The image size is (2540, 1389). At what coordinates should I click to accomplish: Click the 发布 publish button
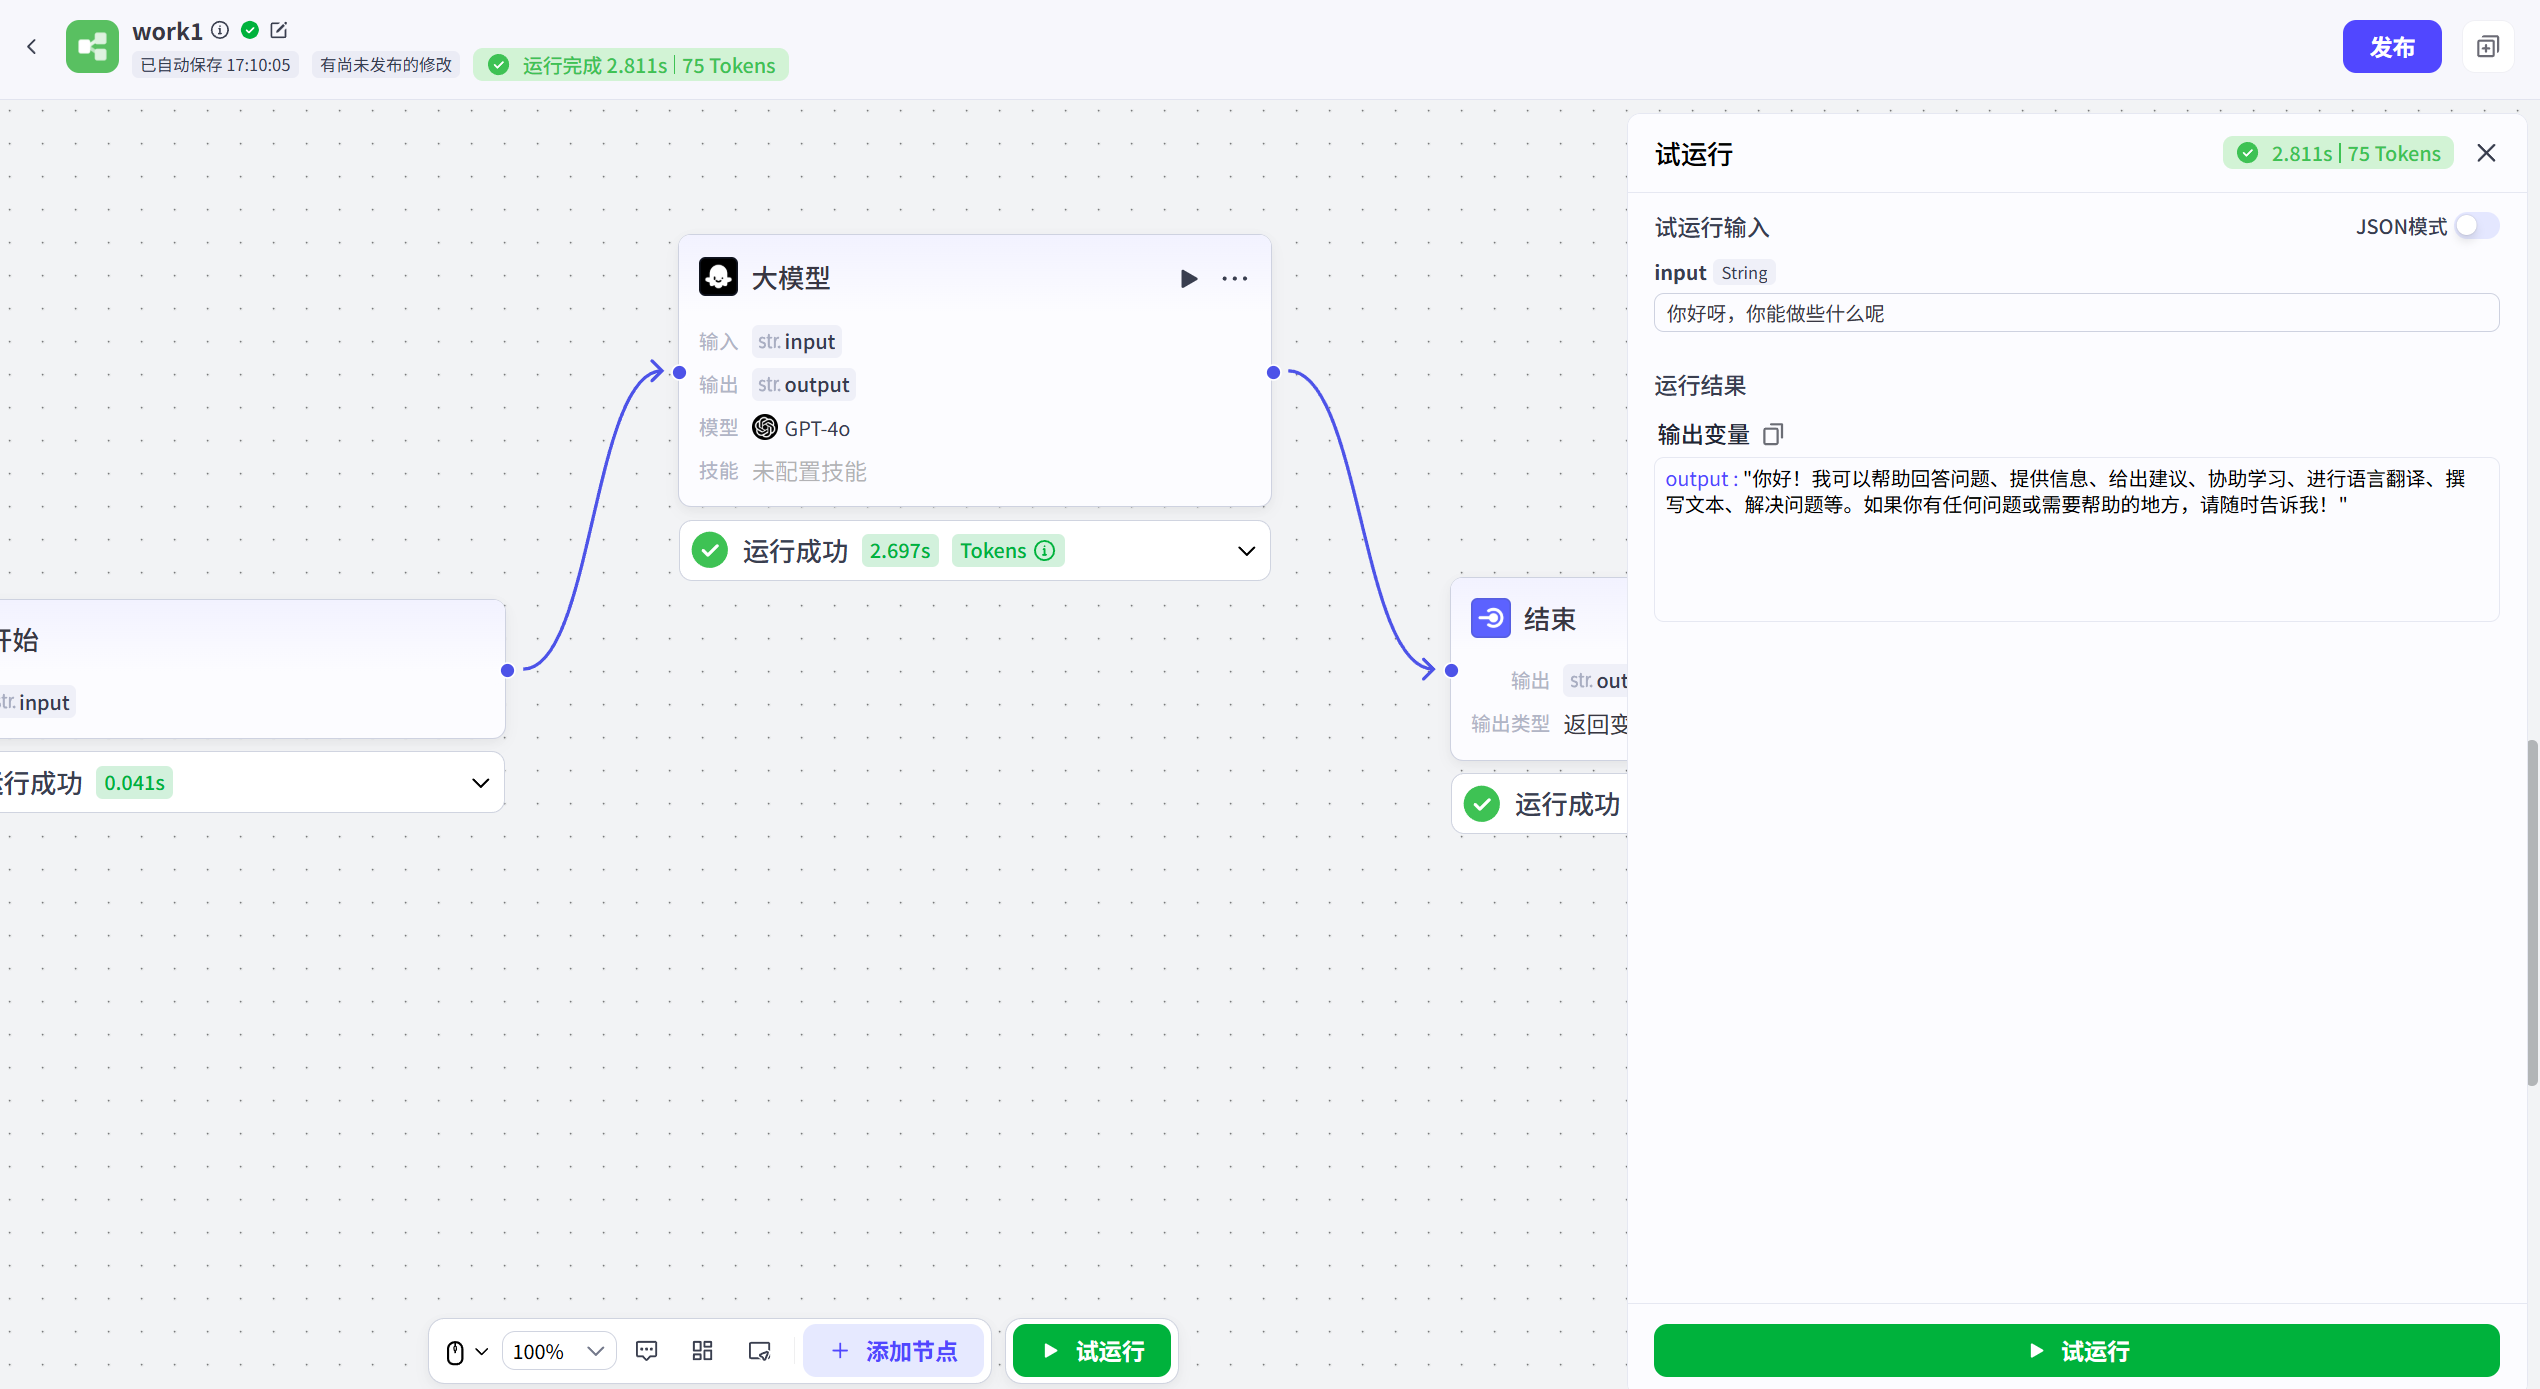pyautogui.click(x=2391, y=47)
